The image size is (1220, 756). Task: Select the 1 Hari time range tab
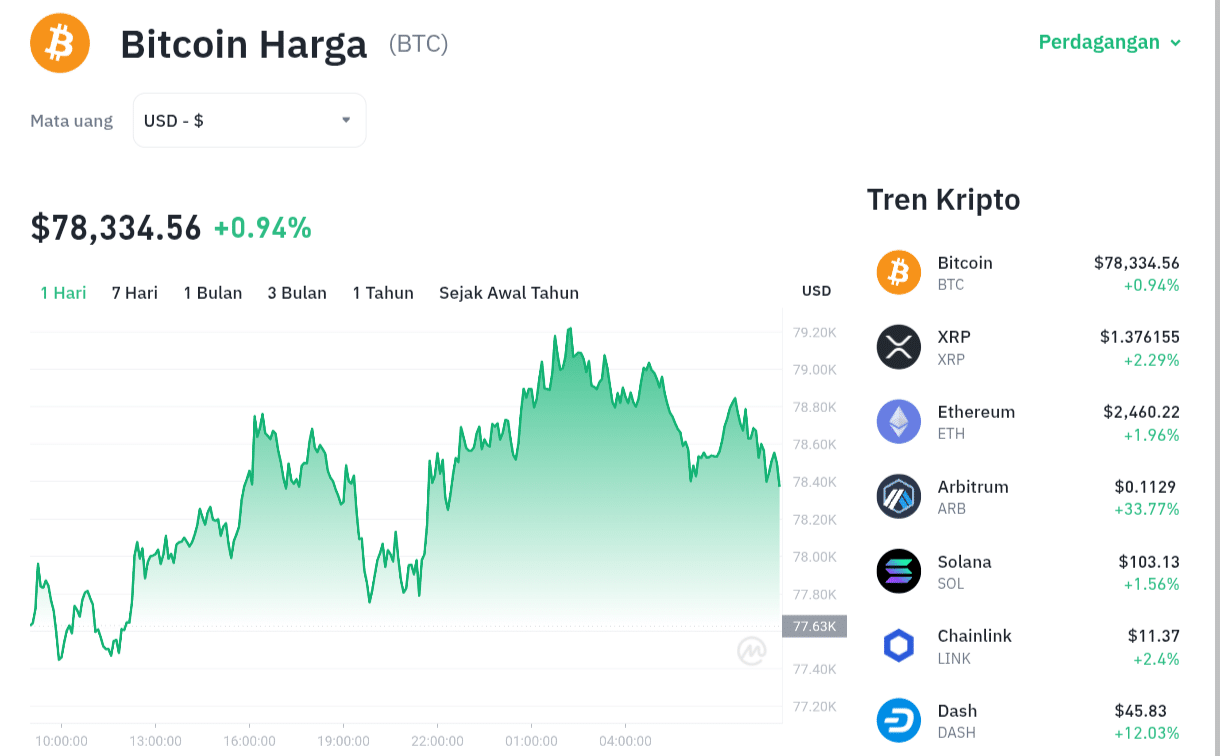(63, 293)
